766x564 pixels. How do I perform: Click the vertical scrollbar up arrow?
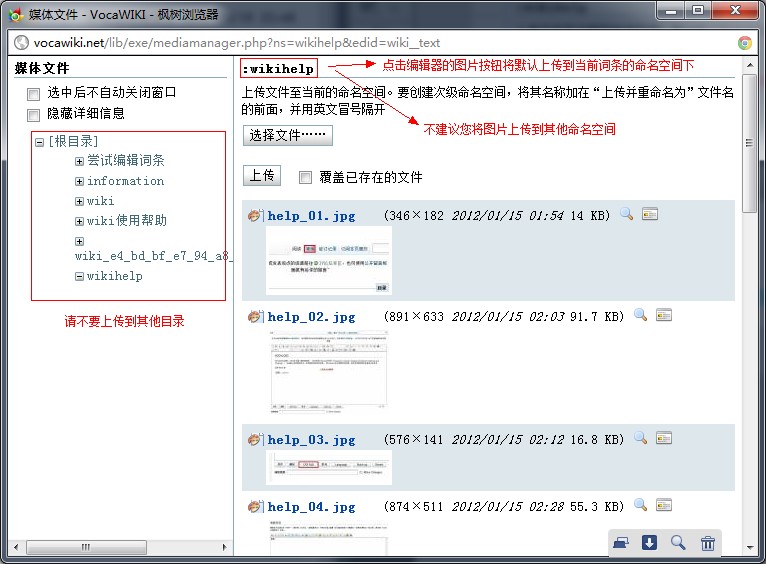pyautogui.click(x=749, y=64)
